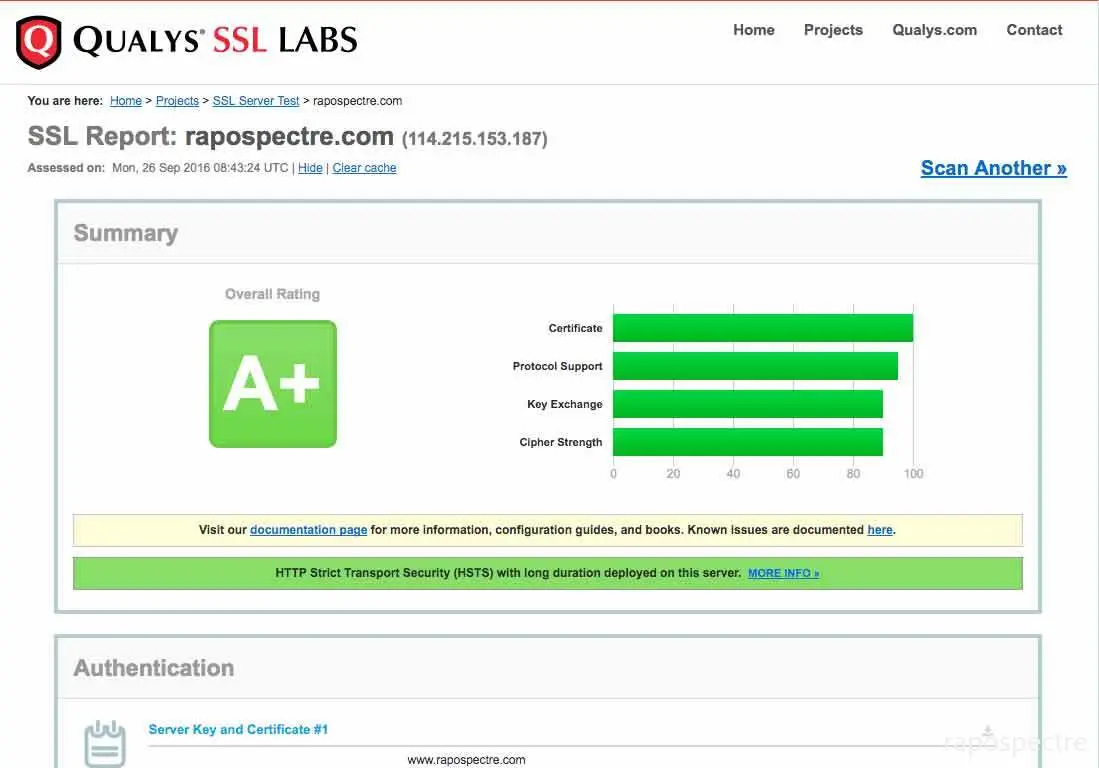Click the Key Exchange chart label

(565, 404)
